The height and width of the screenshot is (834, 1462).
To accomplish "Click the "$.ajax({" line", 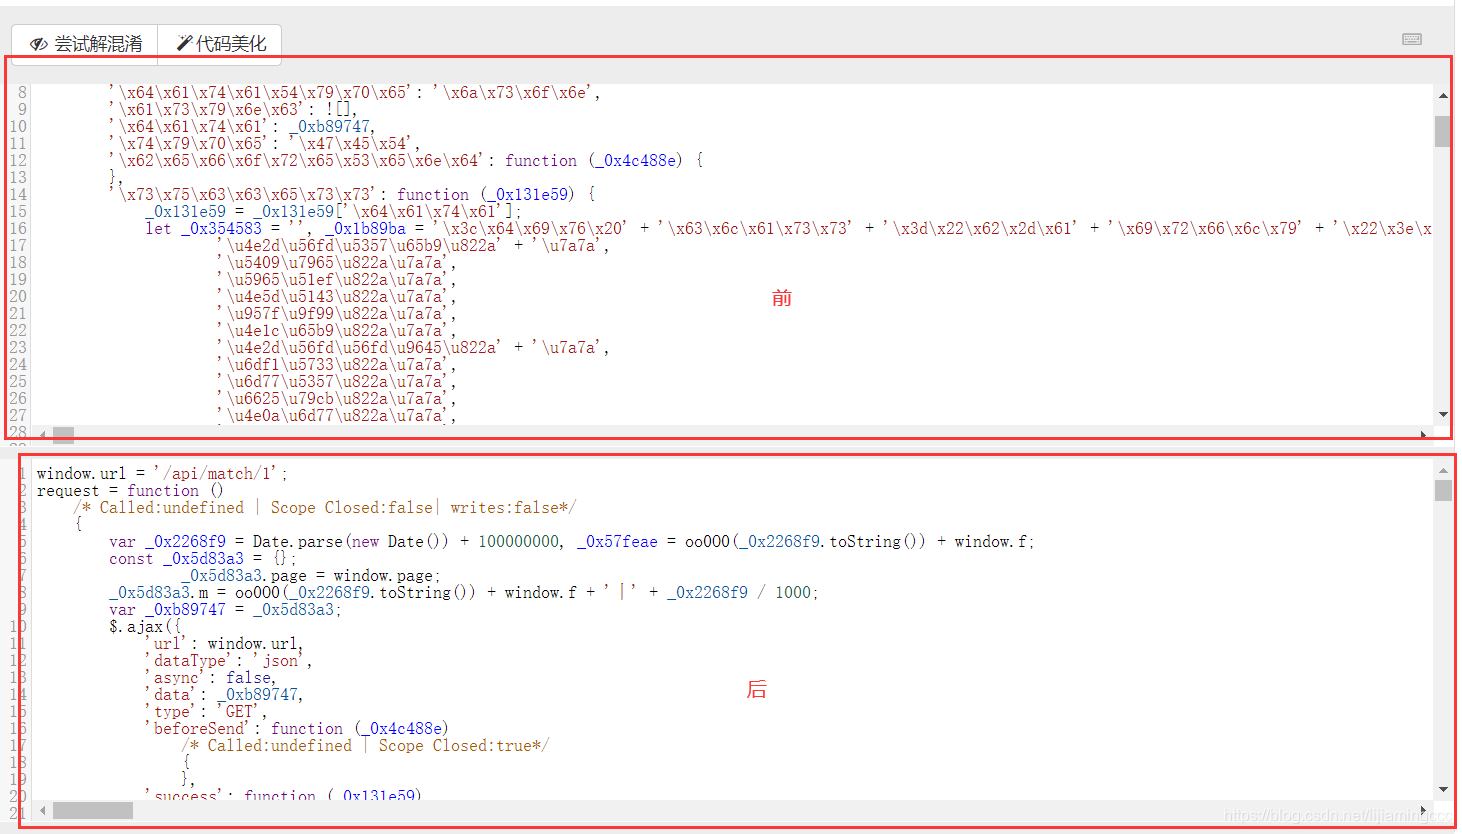I will [144, 627].
